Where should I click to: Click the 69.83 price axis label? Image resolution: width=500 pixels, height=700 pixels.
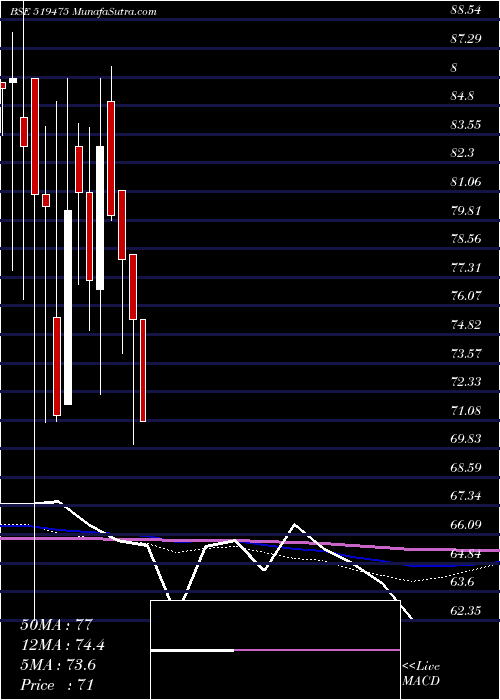(466, 439)
